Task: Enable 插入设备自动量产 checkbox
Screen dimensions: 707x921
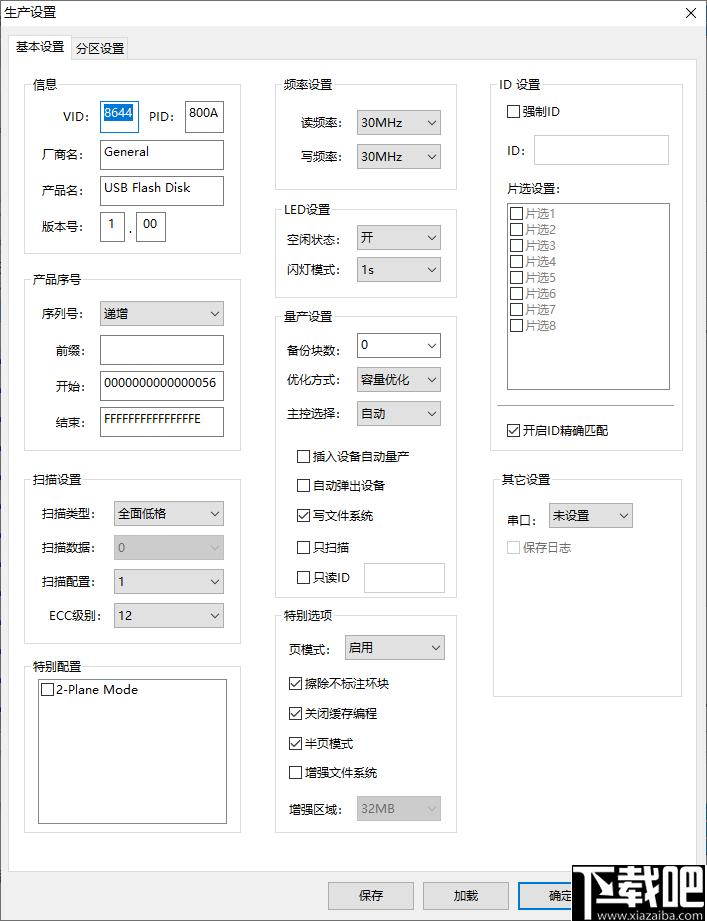Action: (304, 456)
